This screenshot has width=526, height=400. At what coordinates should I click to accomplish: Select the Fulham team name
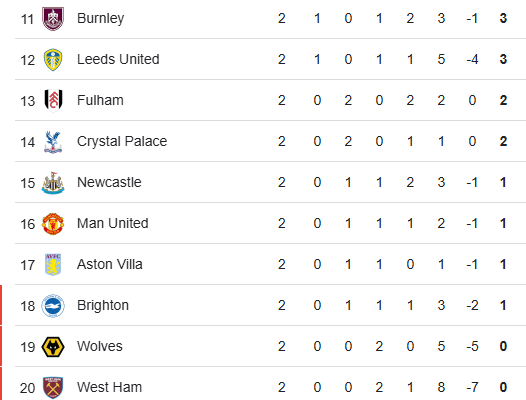click(100, 100)
